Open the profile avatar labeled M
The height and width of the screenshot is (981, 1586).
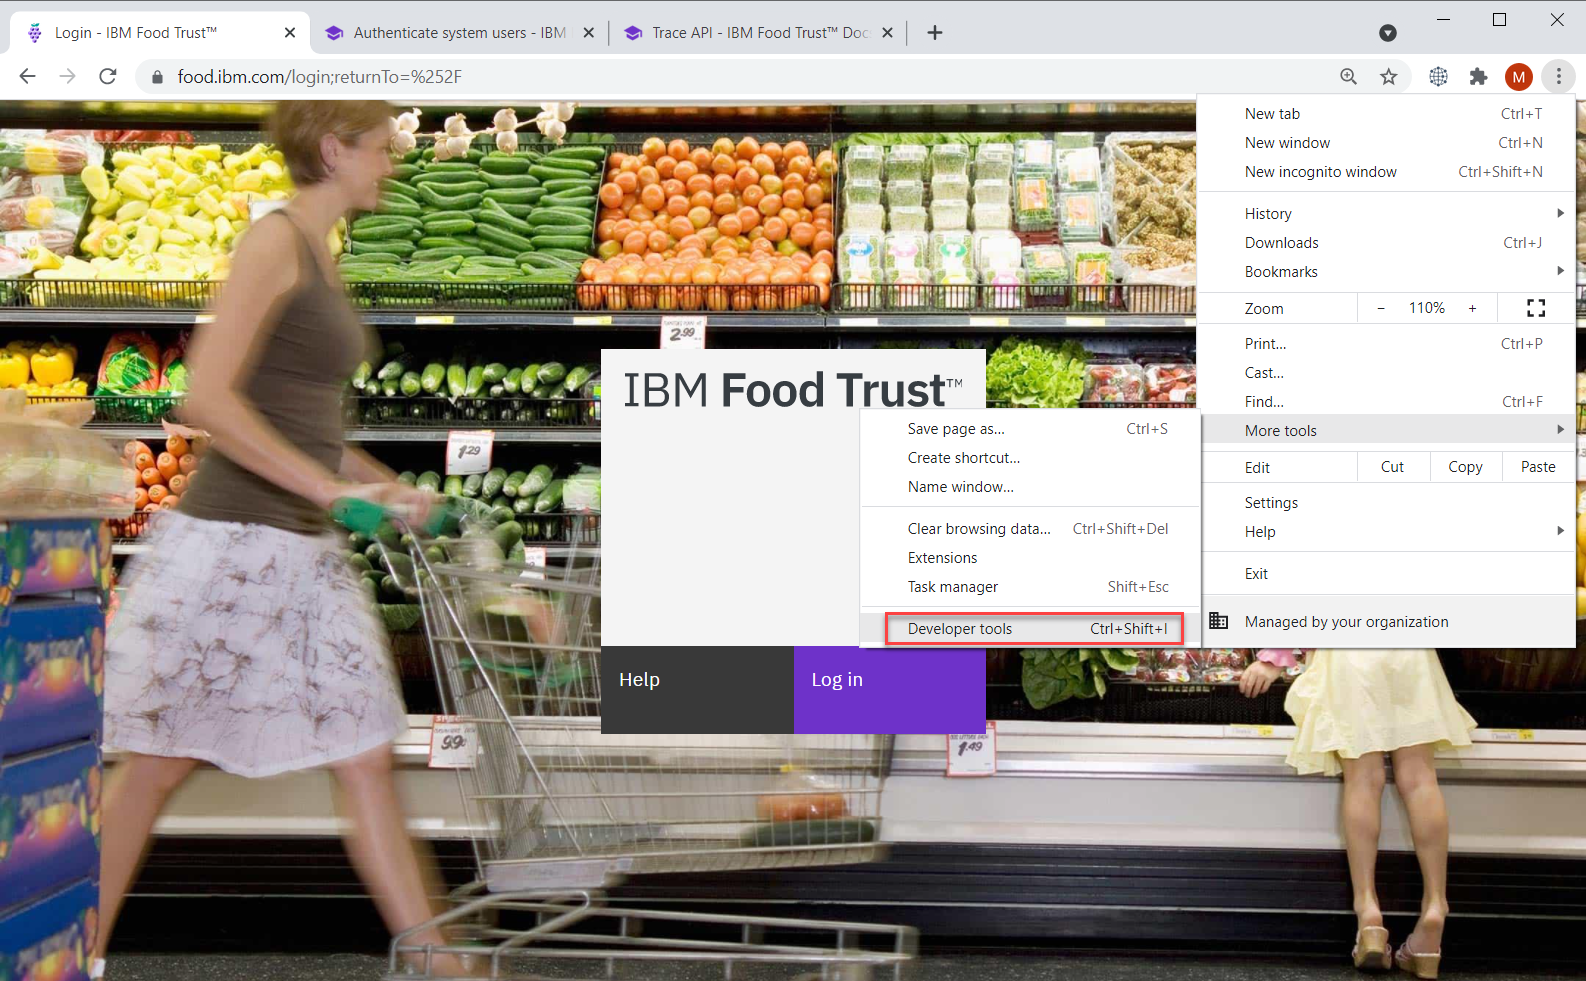tap(1519, 76)
